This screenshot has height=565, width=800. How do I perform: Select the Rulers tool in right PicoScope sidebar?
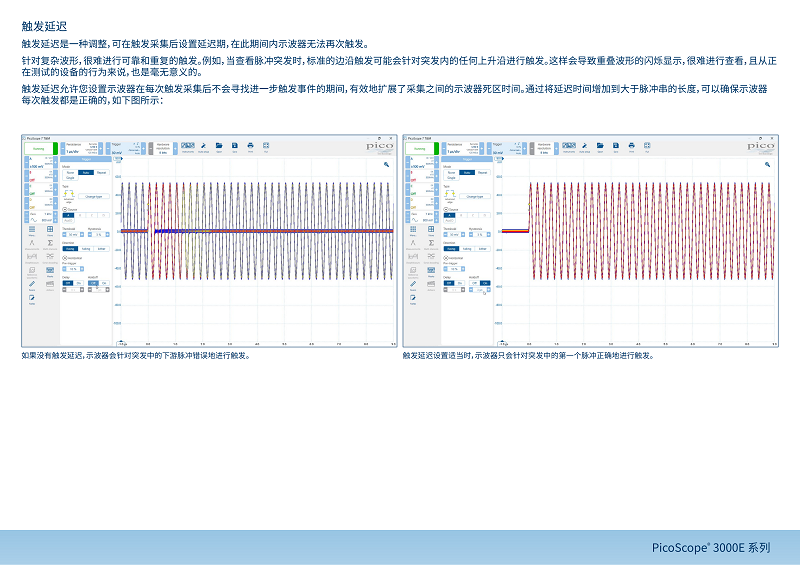point(413,286)
